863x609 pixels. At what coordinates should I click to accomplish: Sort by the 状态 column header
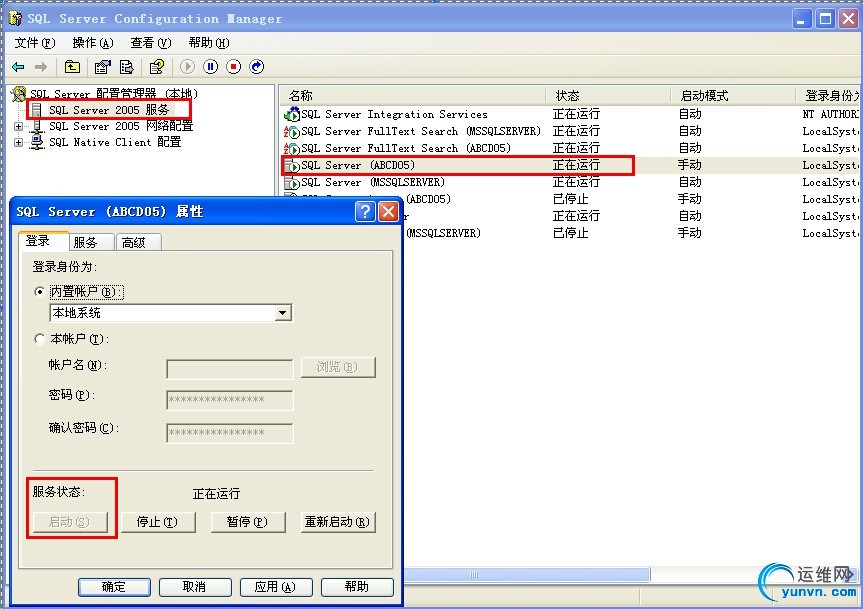coord(608,96)
